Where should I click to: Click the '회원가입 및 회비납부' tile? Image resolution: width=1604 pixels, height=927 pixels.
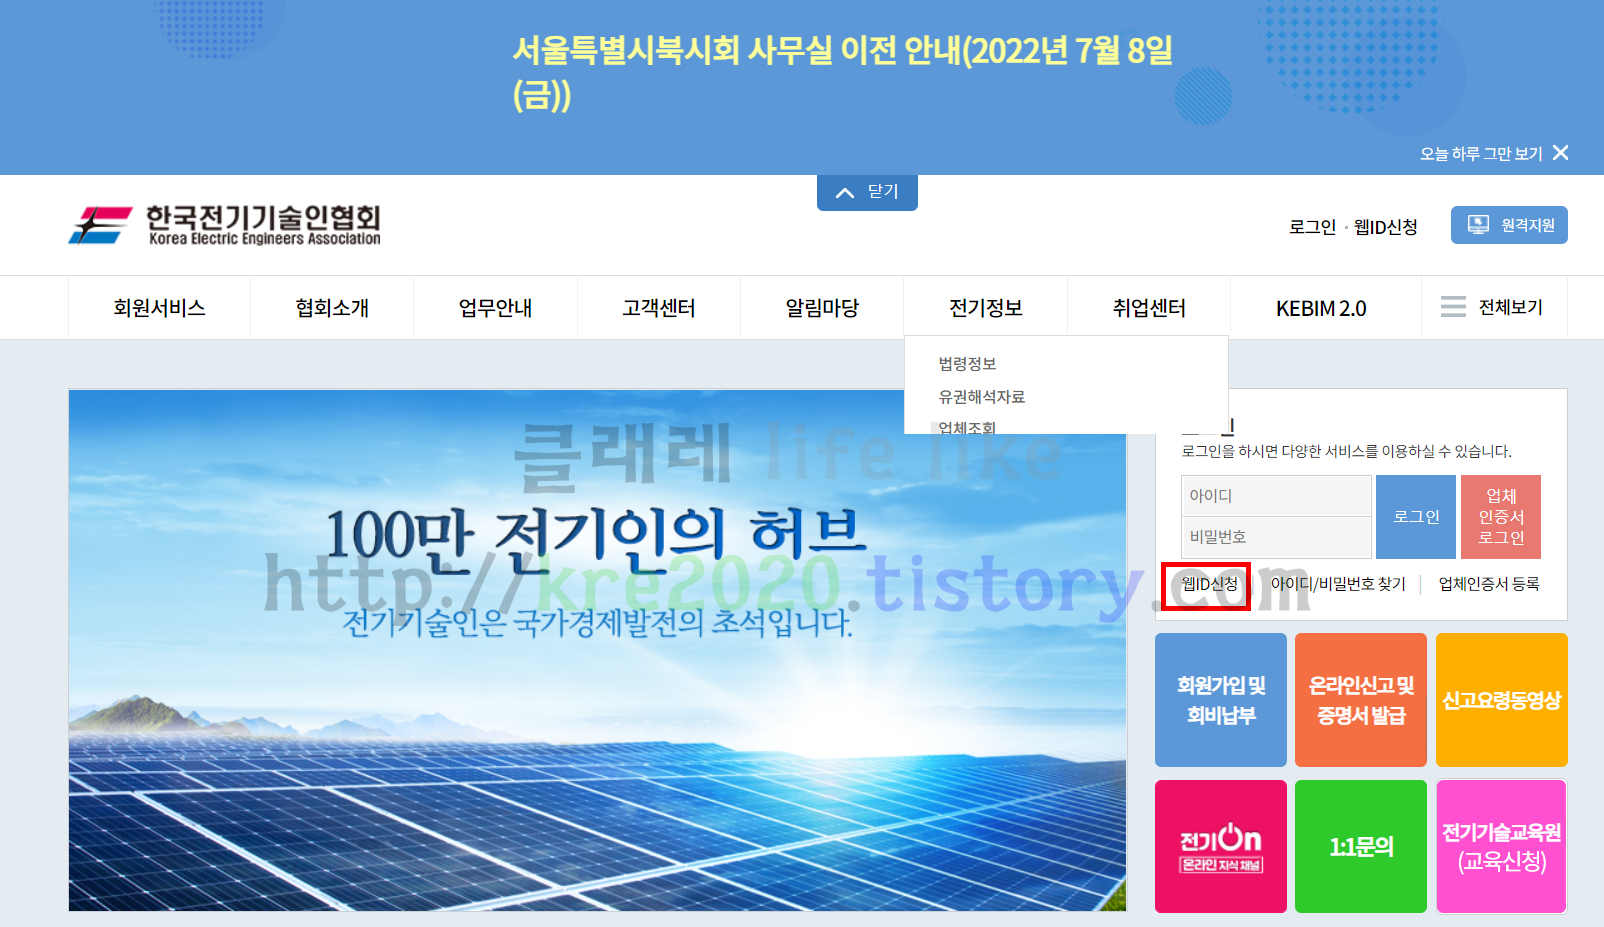[1221, 700]
